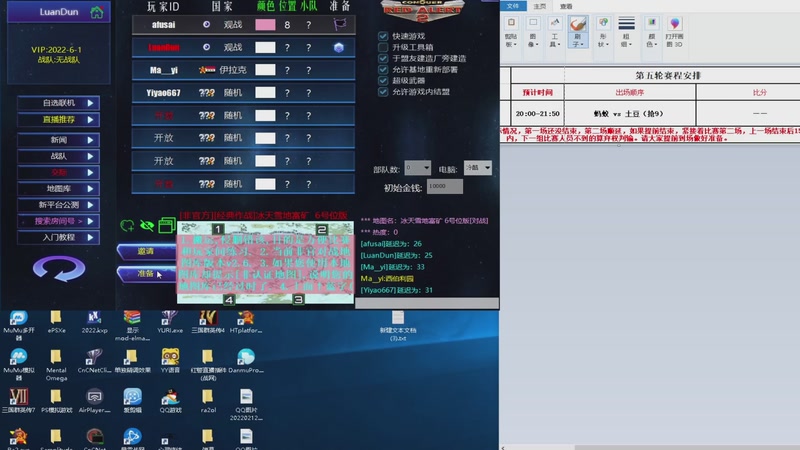The height and width of the screenshot is (450, 800).
Task: Toggle the 于盟友建造厂旁建造 checkbox
Action: pyautogui.click(x=383, y=58)
